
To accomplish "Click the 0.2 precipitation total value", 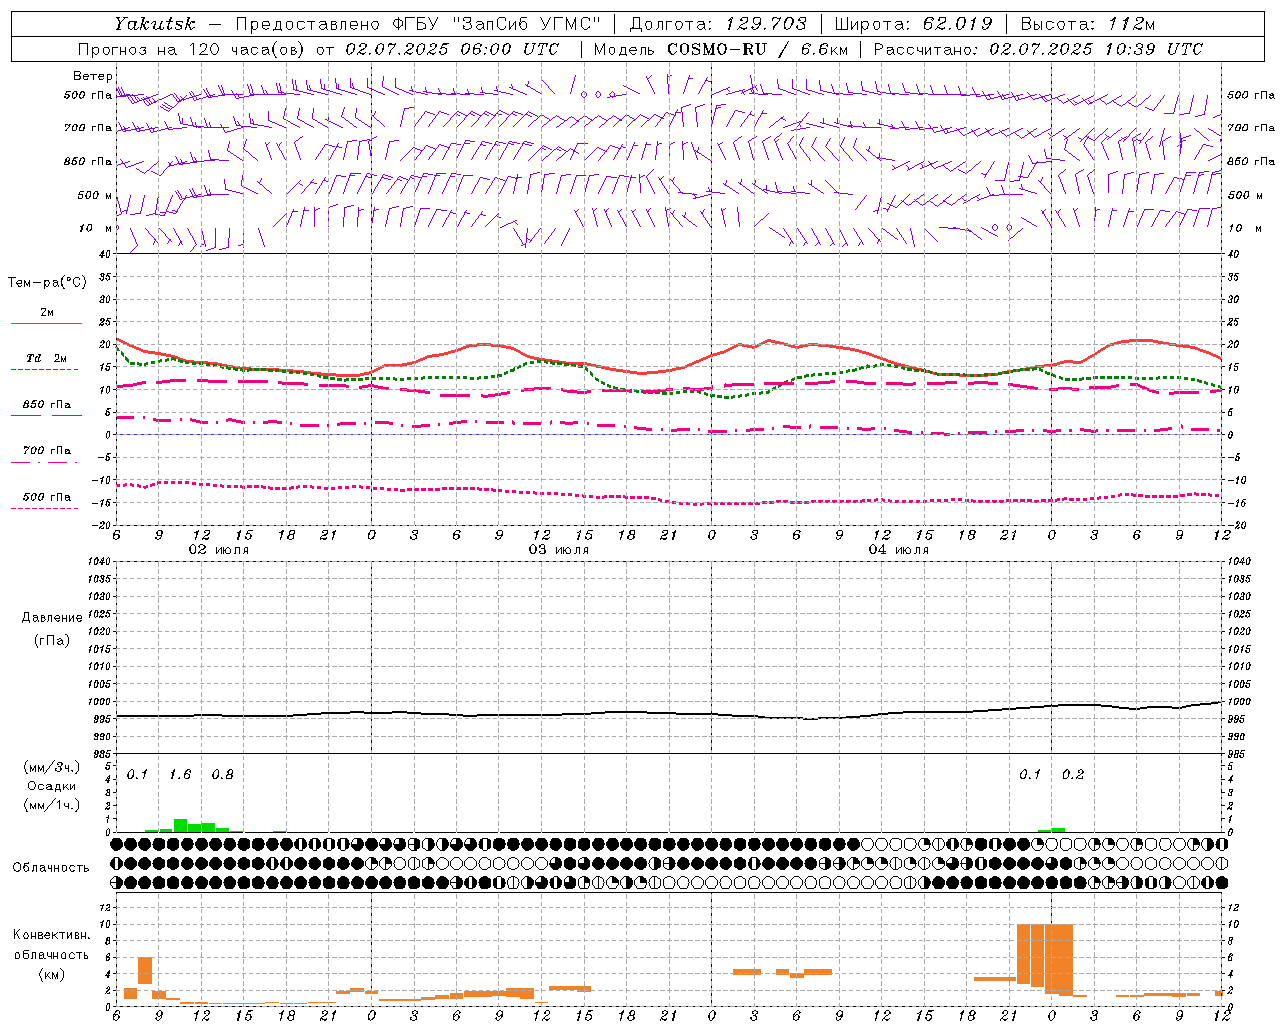I will [1073, 775].
